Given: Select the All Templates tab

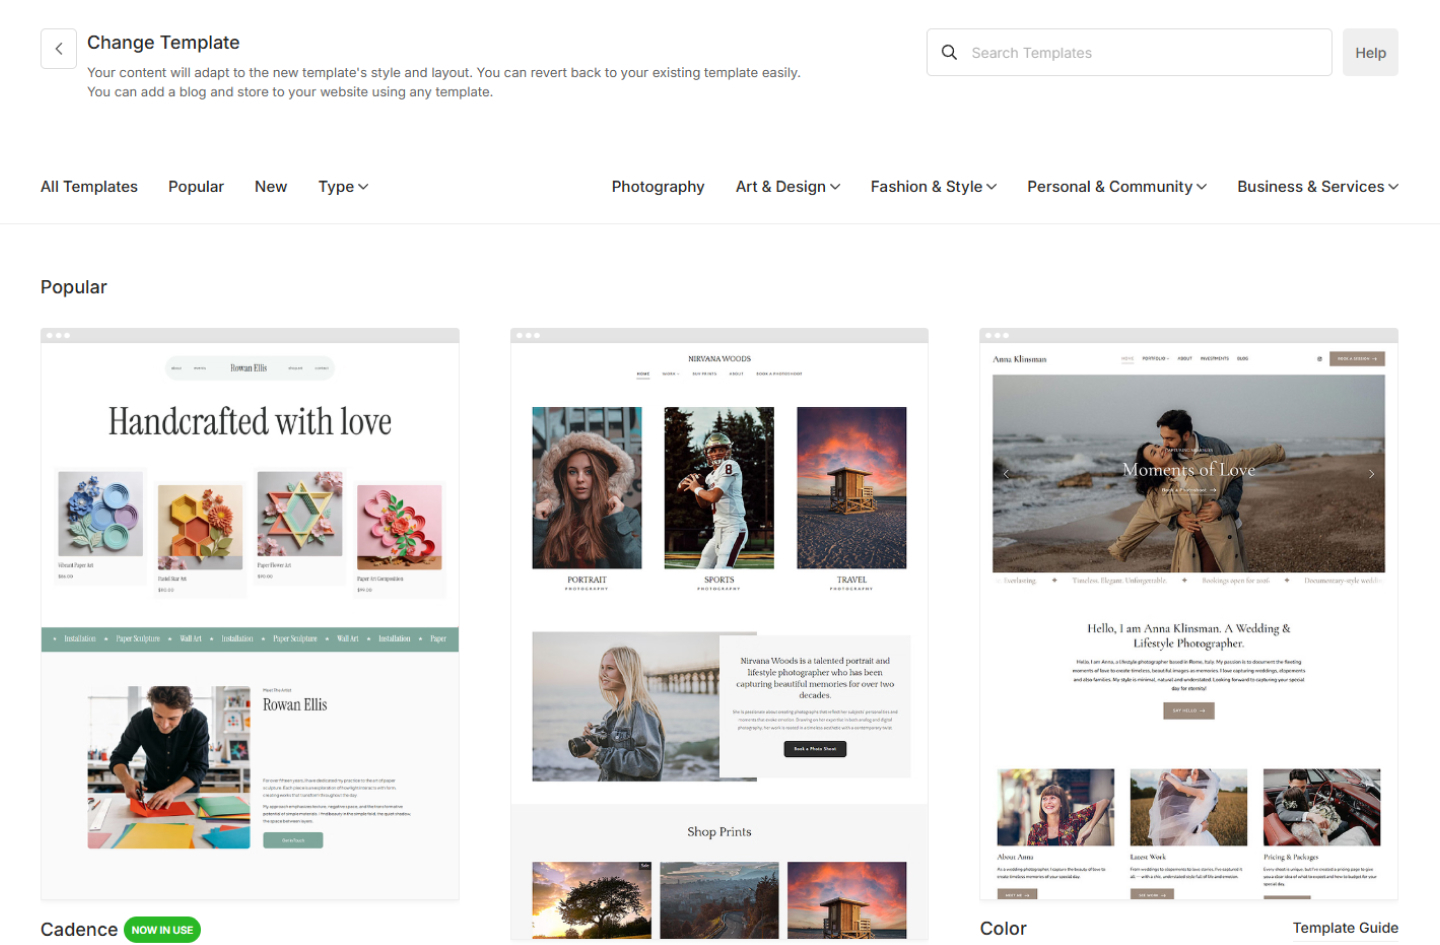Looking at the screenshot, I should coord(89,187).
